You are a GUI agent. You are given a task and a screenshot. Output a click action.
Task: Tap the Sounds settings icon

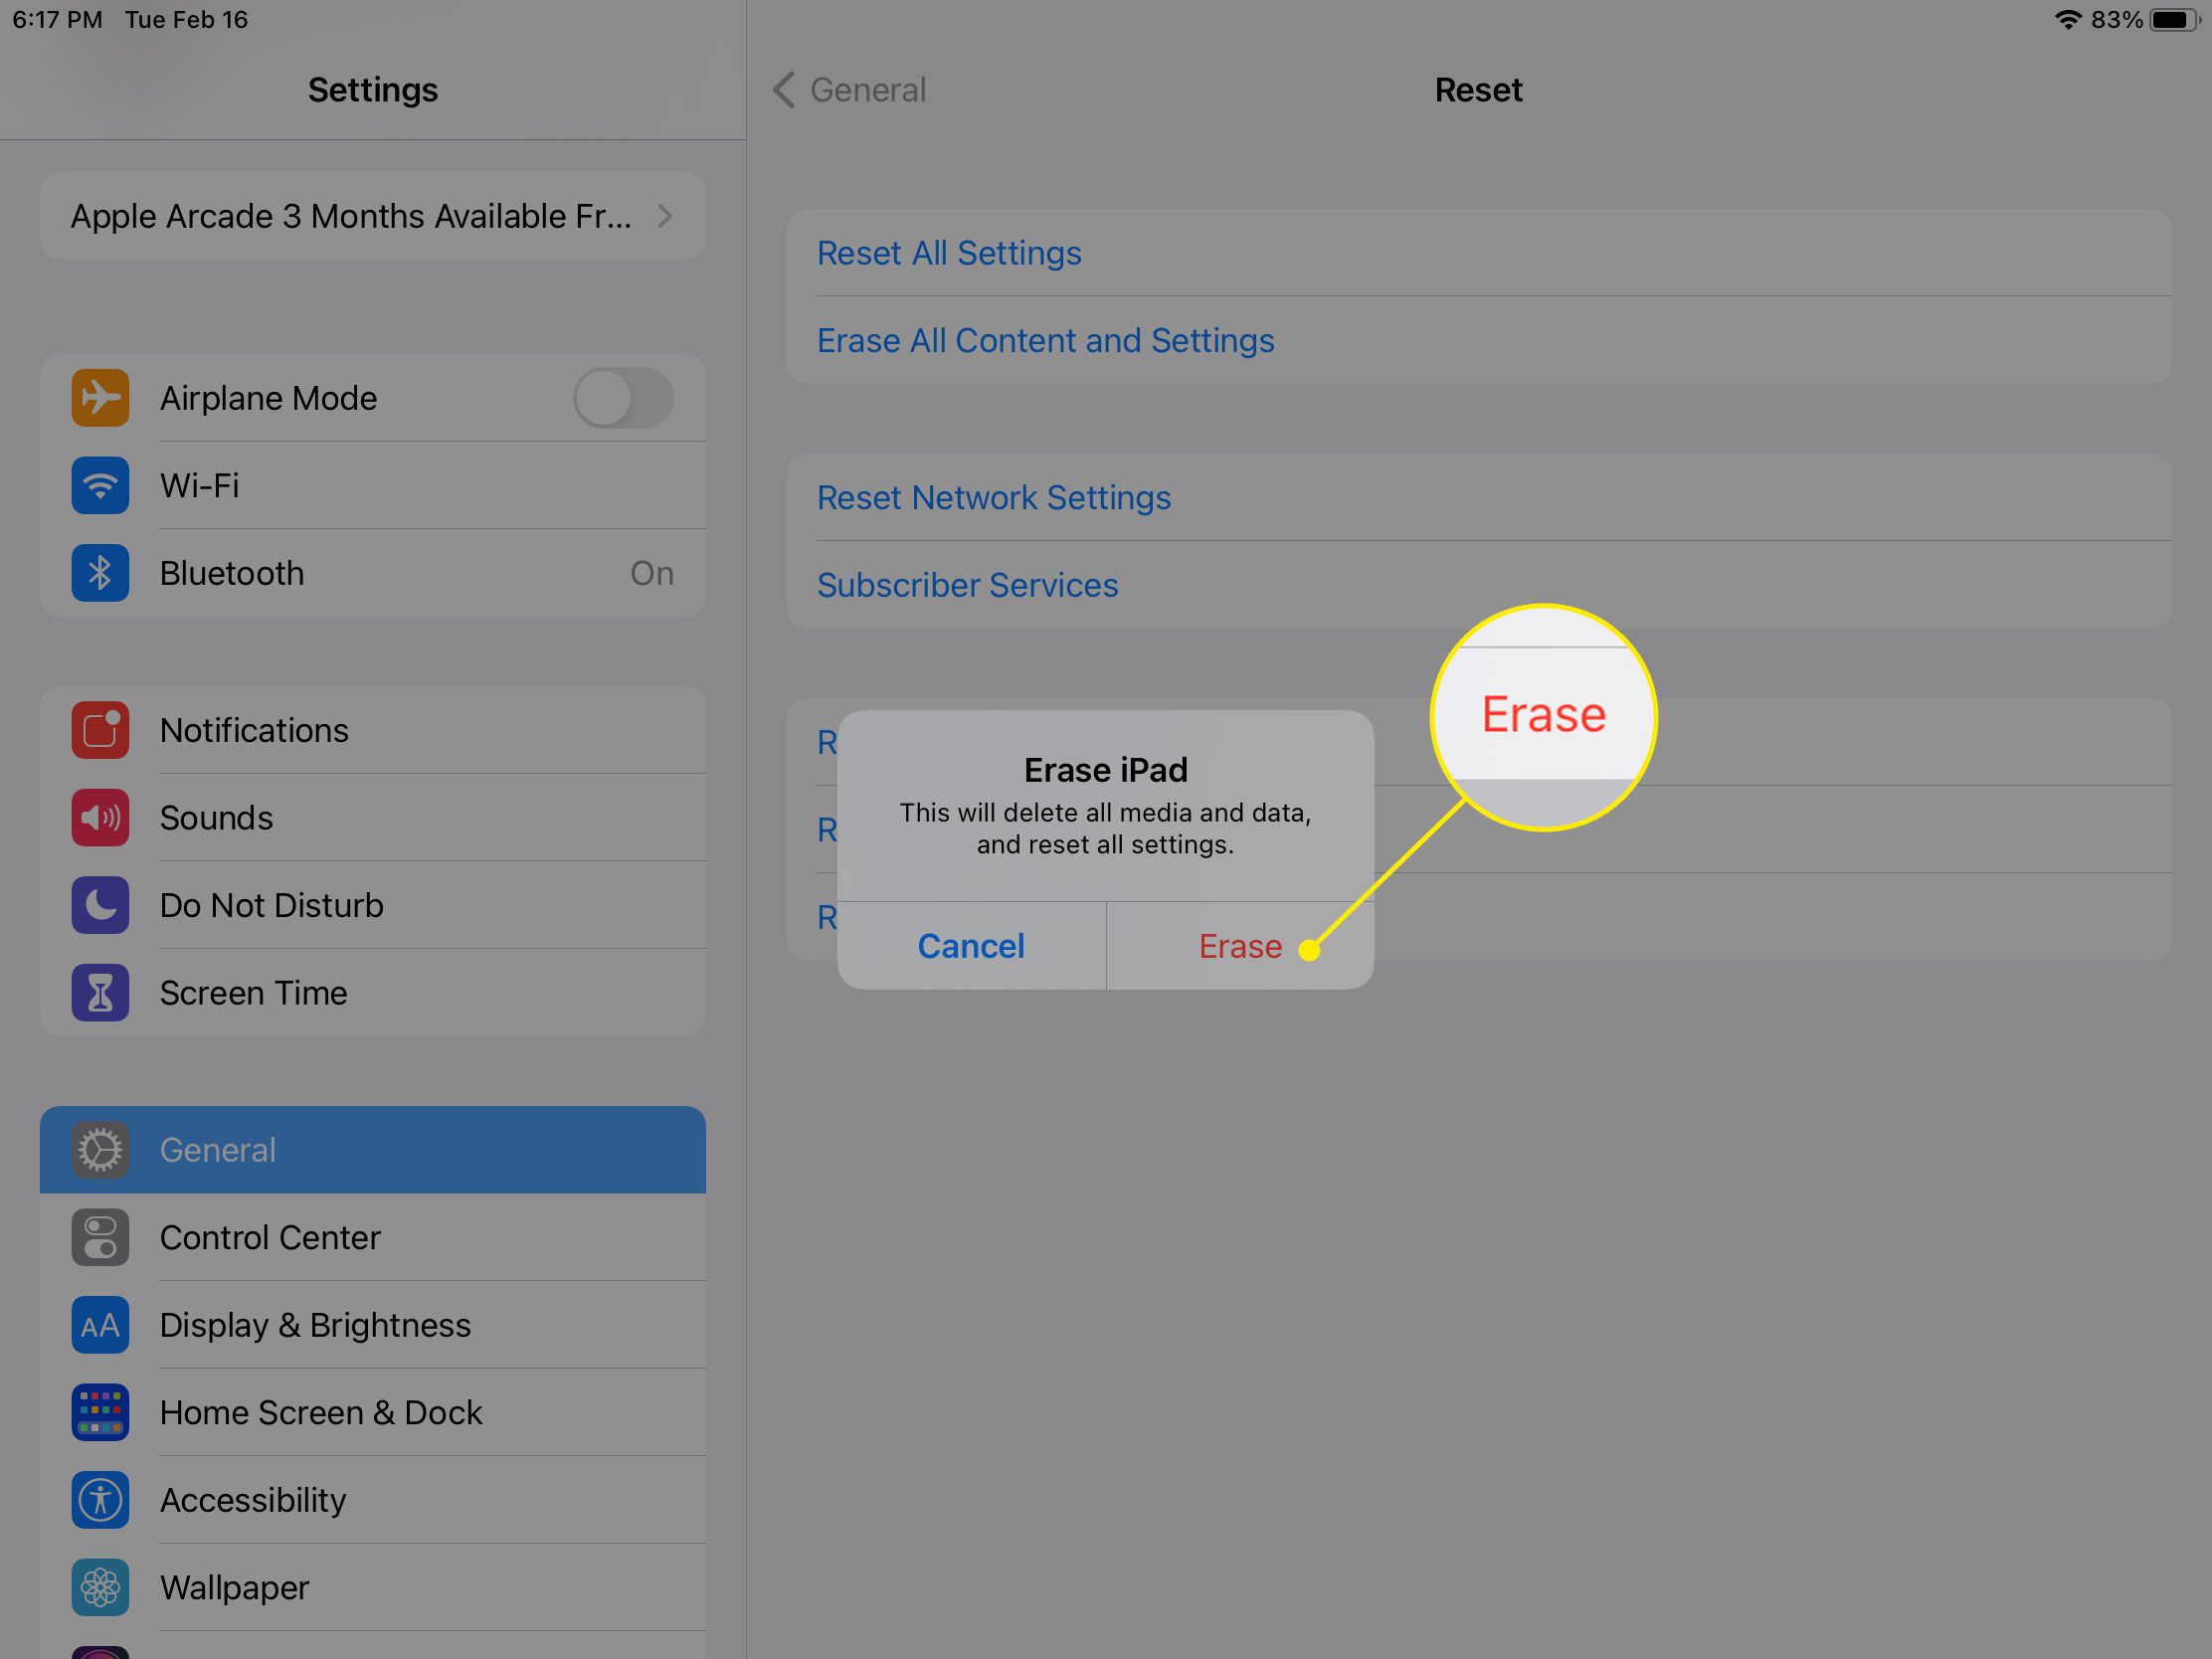click(99, 819)
